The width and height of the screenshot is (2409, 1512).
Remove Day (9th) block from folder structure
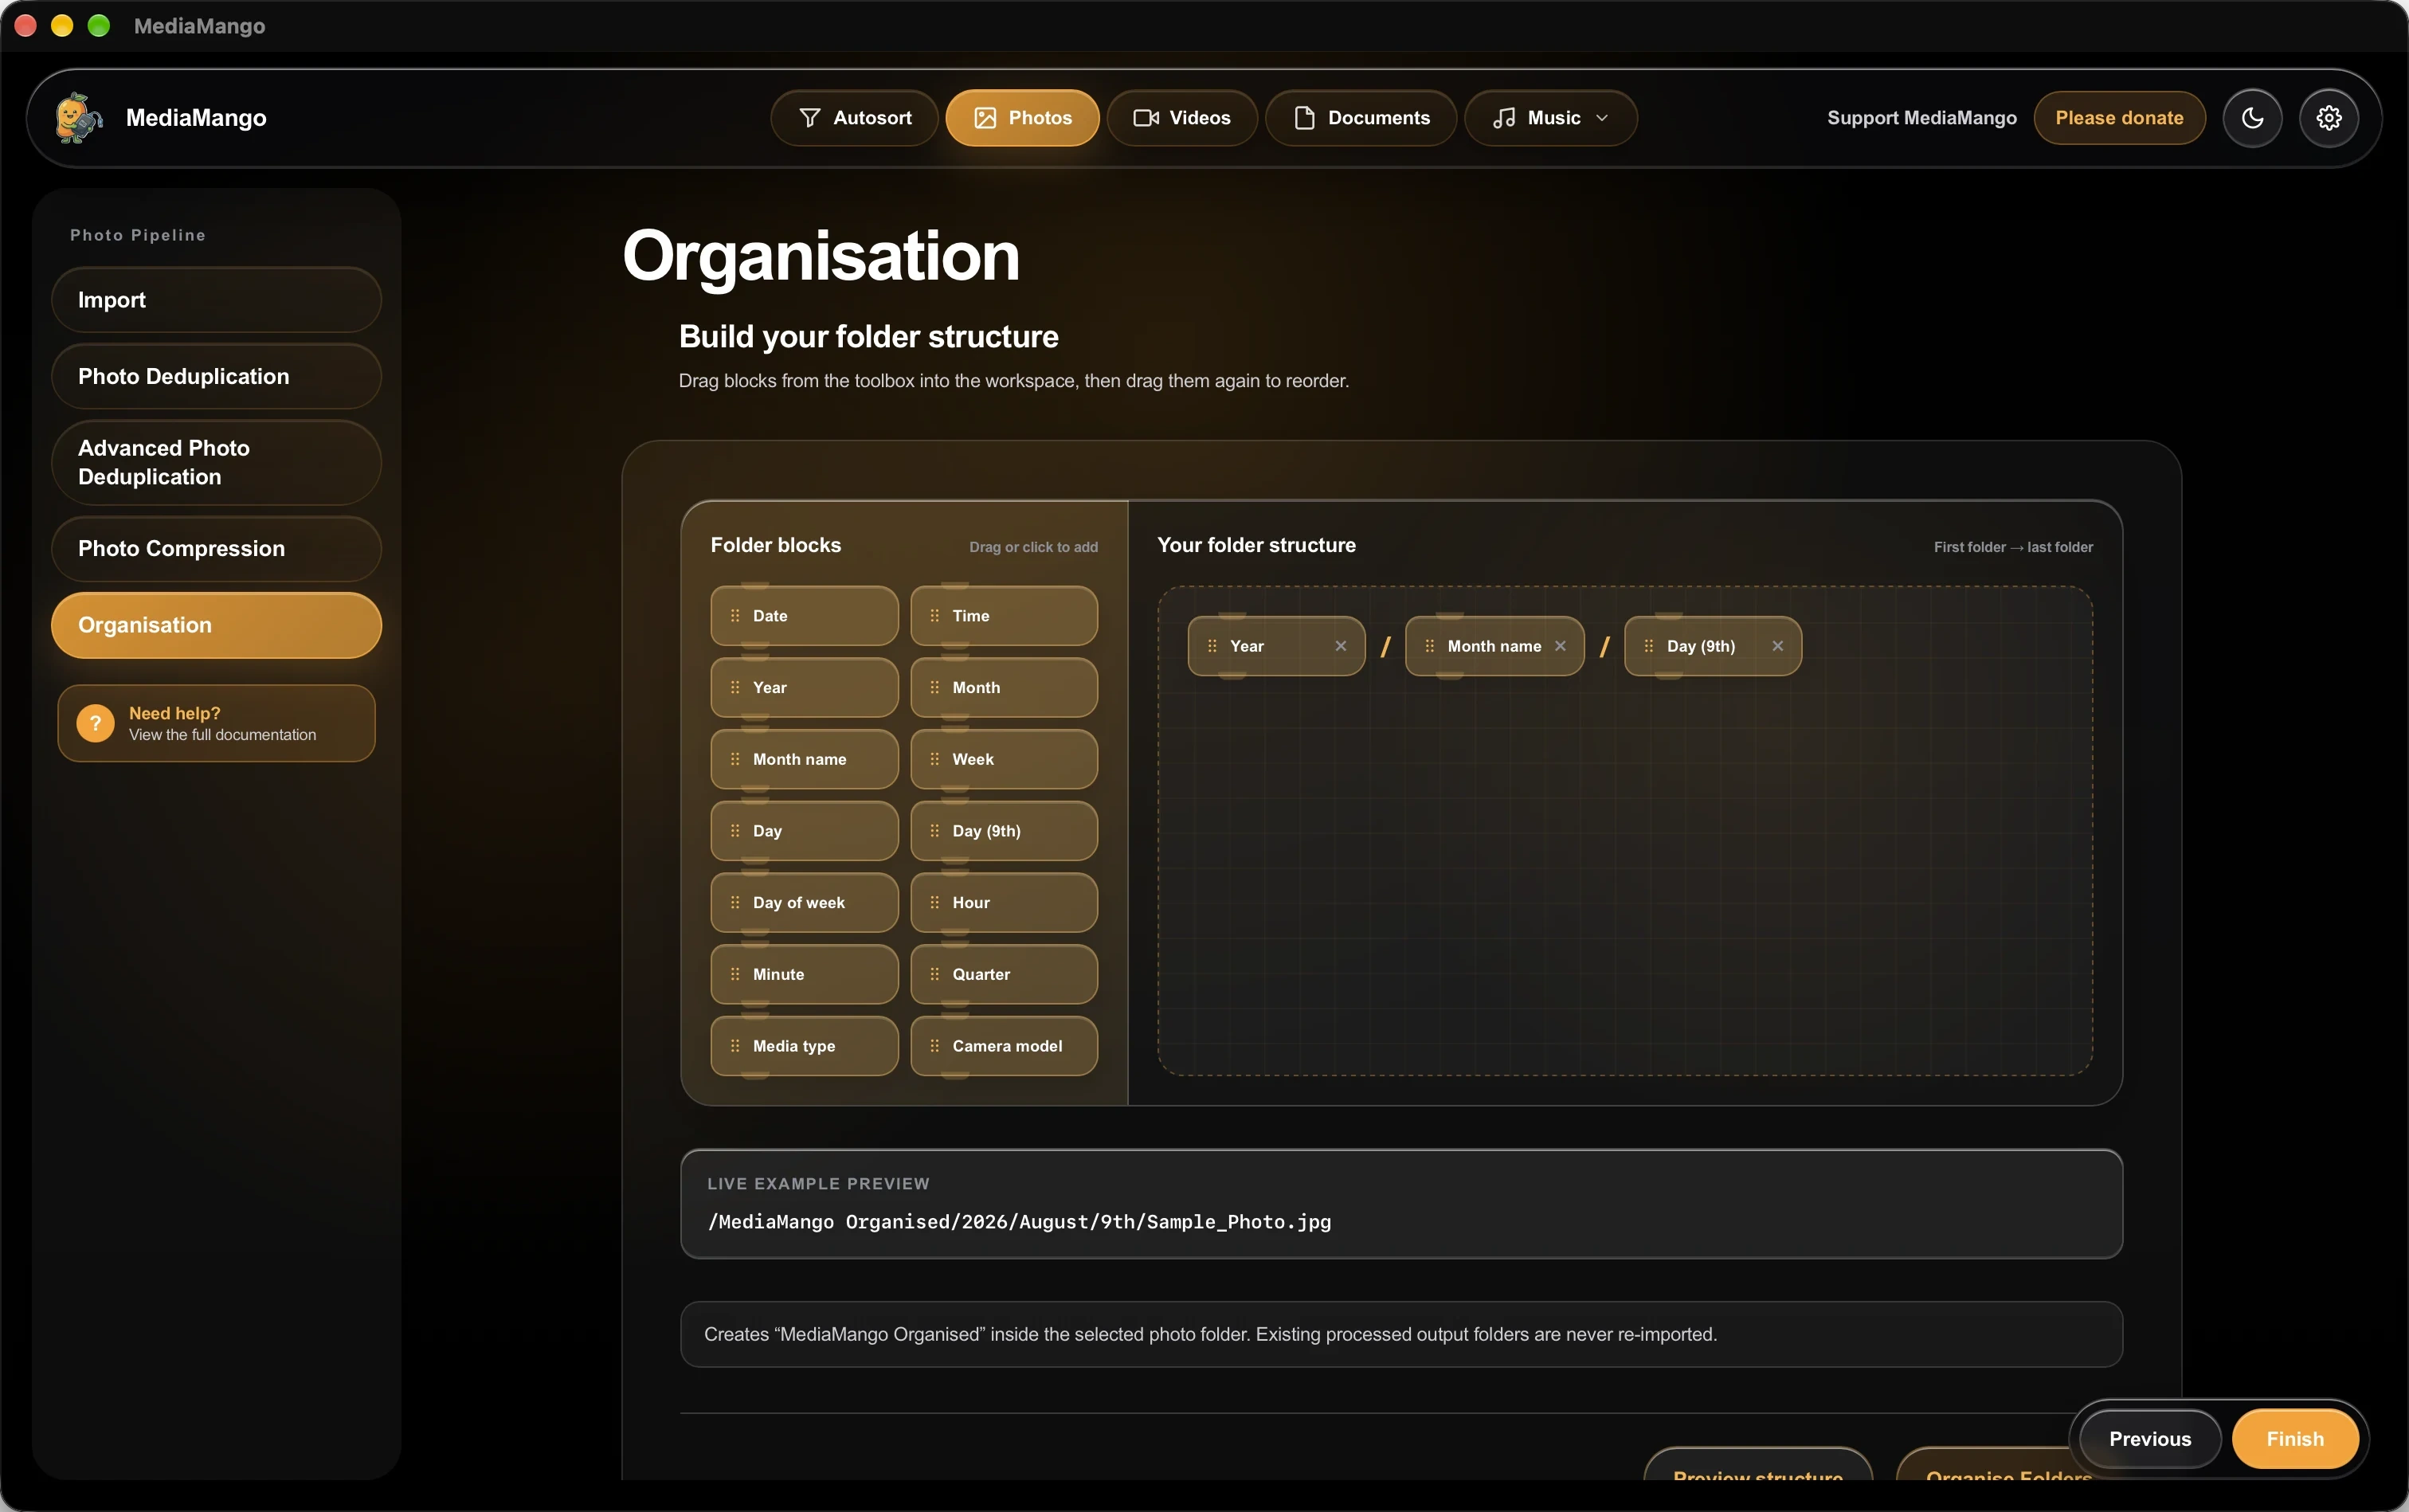pos(1778,646)
